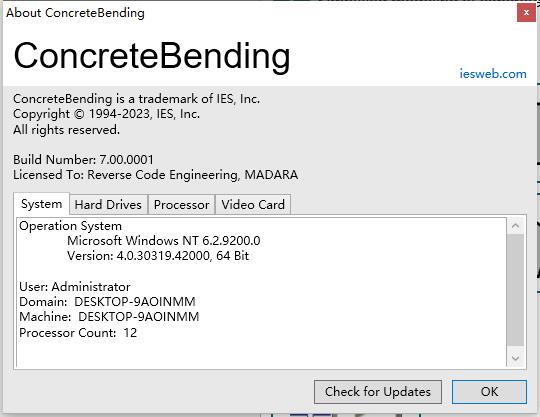Click the Machine DESKTOP-9AOINMM line
Viewport: 540px width, 417px height.
coord(109,317)
